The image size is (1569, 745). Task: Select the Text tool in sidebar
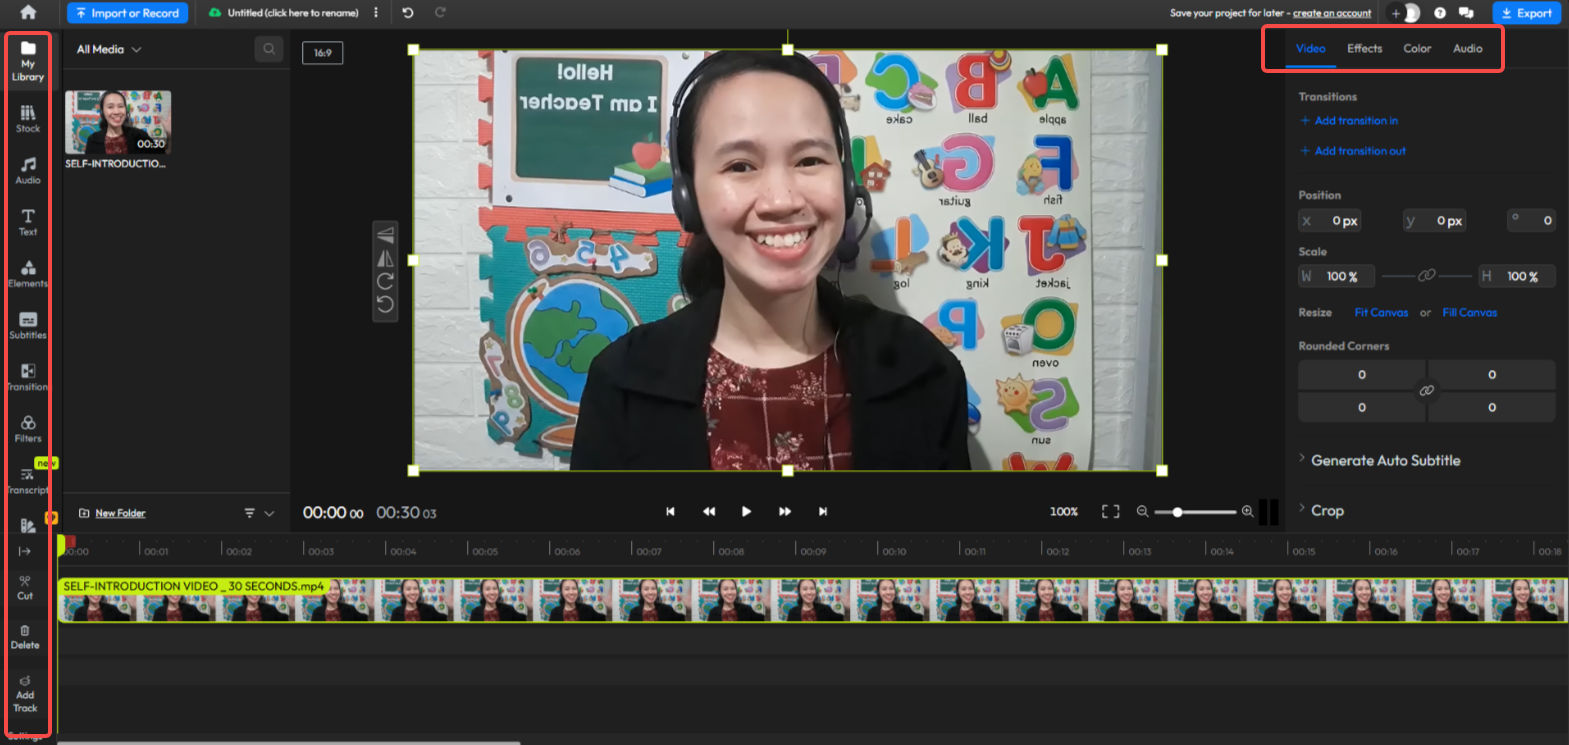[x=28, y=222]
